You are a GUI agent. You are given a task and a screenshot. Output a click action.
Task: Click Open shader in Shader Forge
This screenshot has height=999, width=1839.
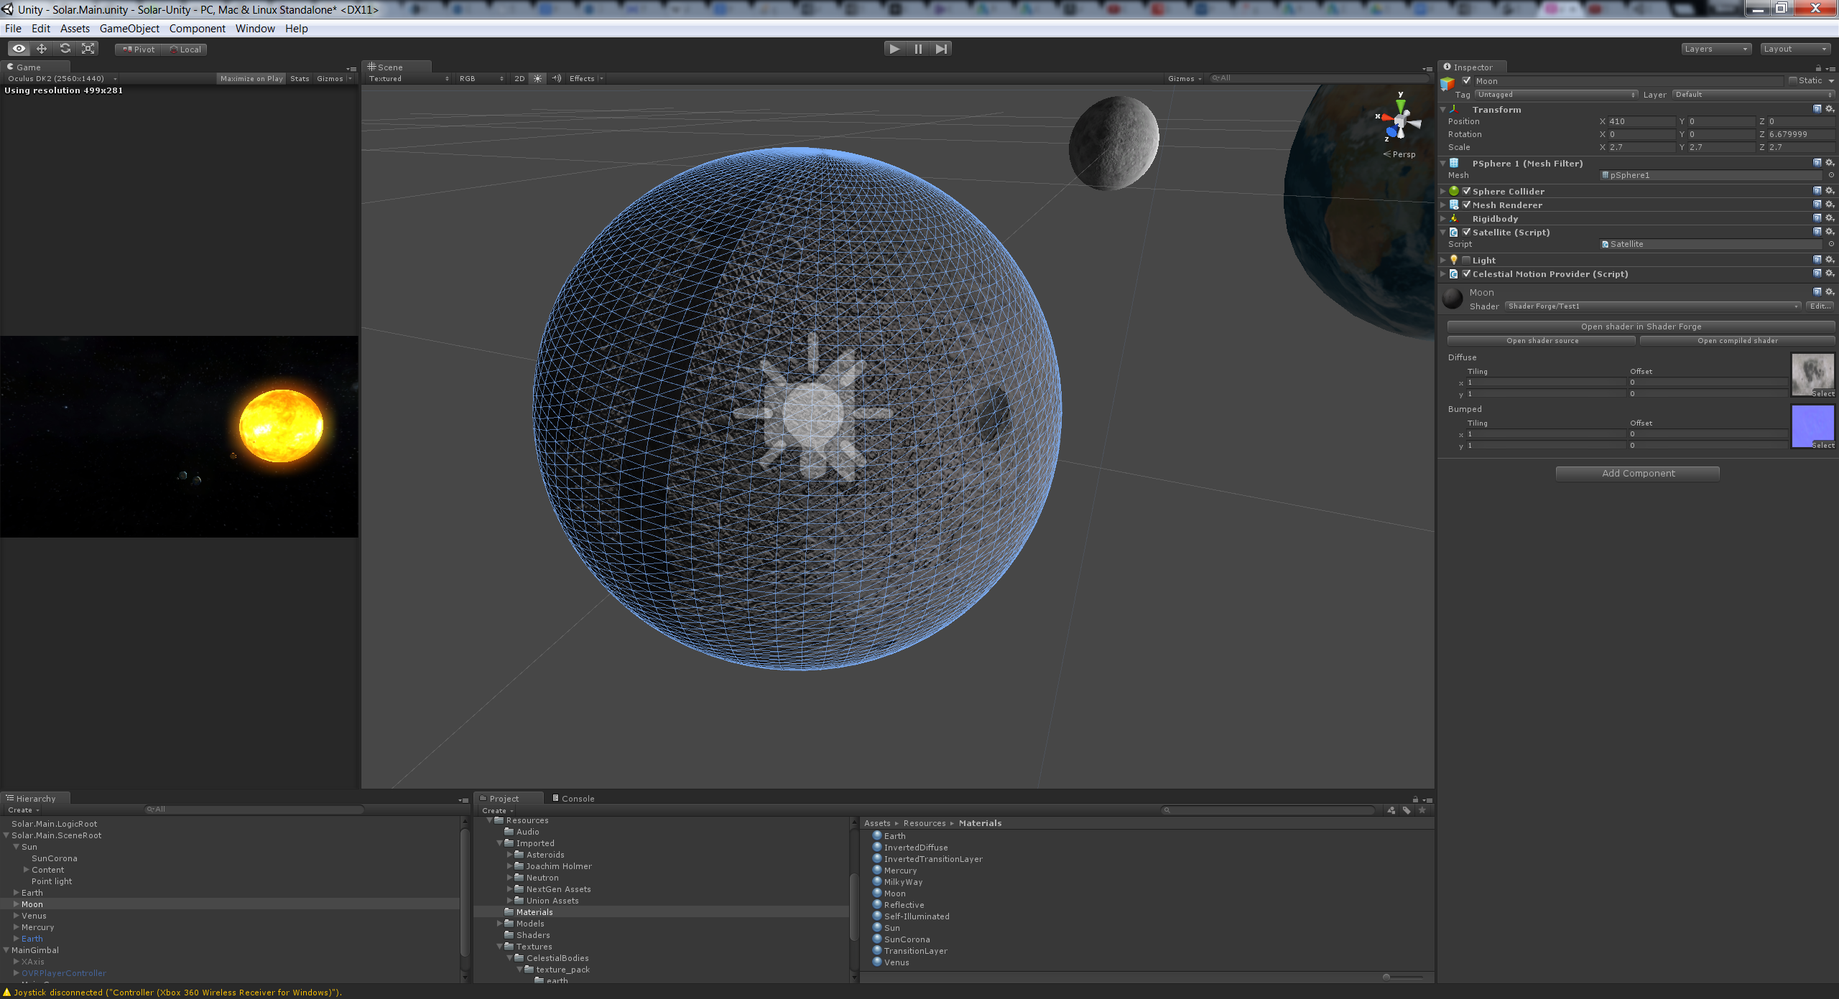pos(1641,327)
